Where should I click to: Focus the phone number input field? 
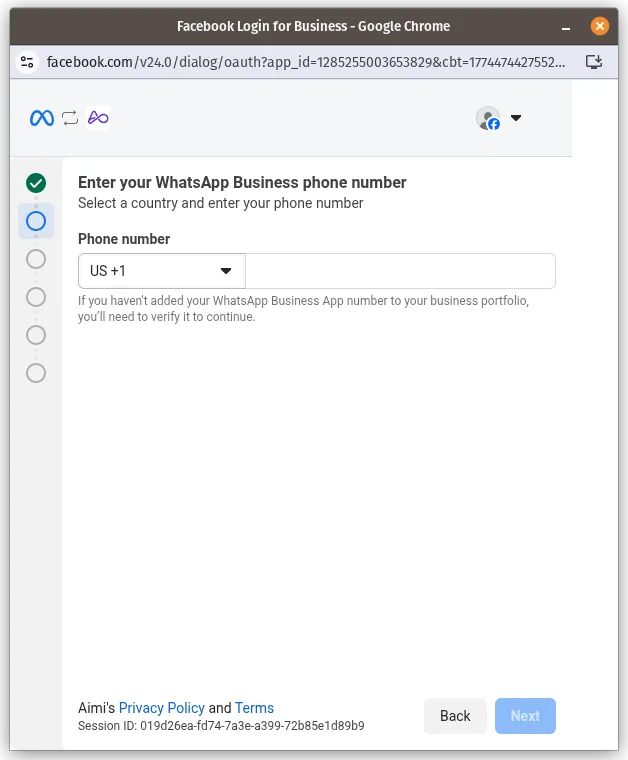pos(400,271)
